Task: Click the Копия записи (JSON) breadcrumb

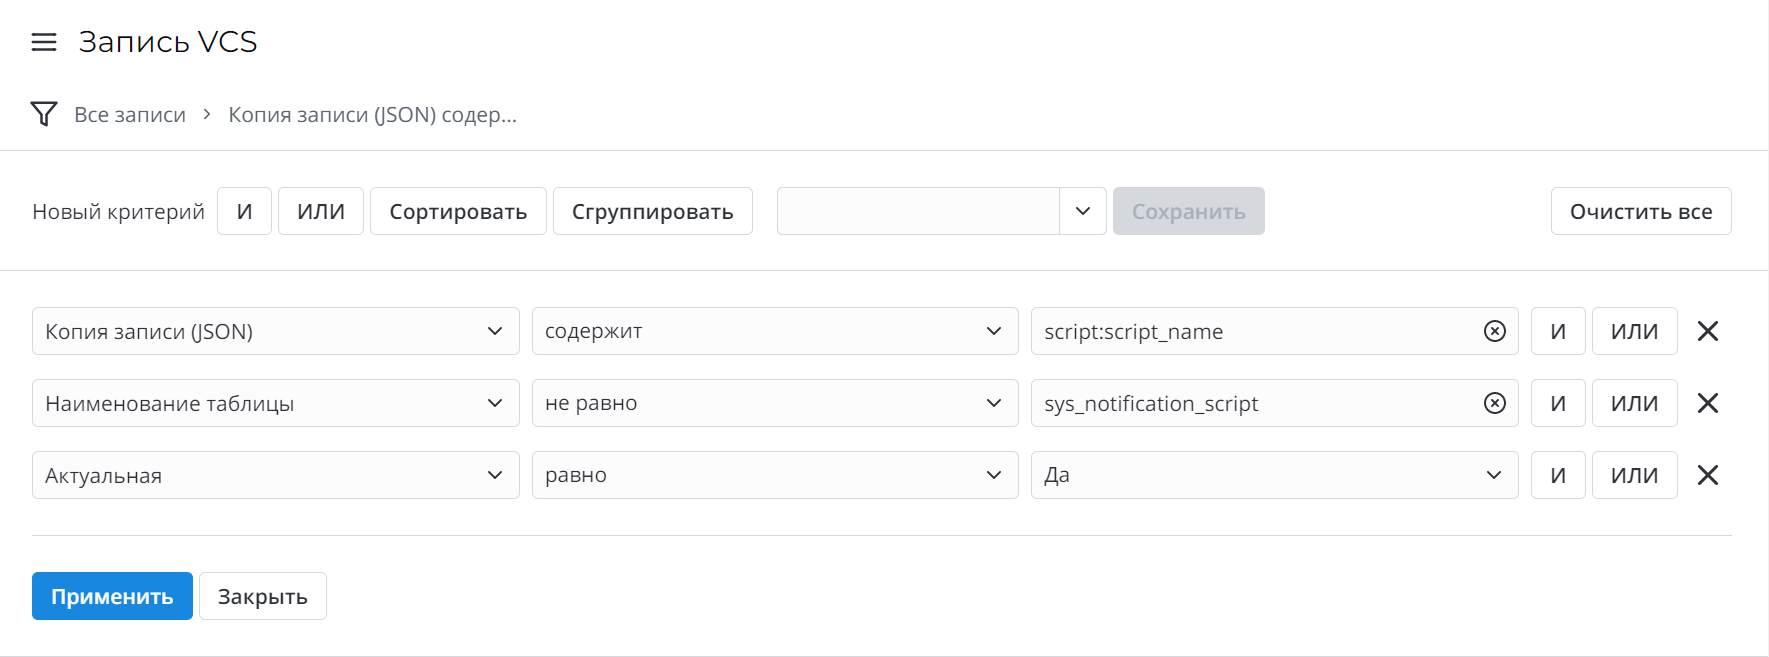Action: [372, 115]
